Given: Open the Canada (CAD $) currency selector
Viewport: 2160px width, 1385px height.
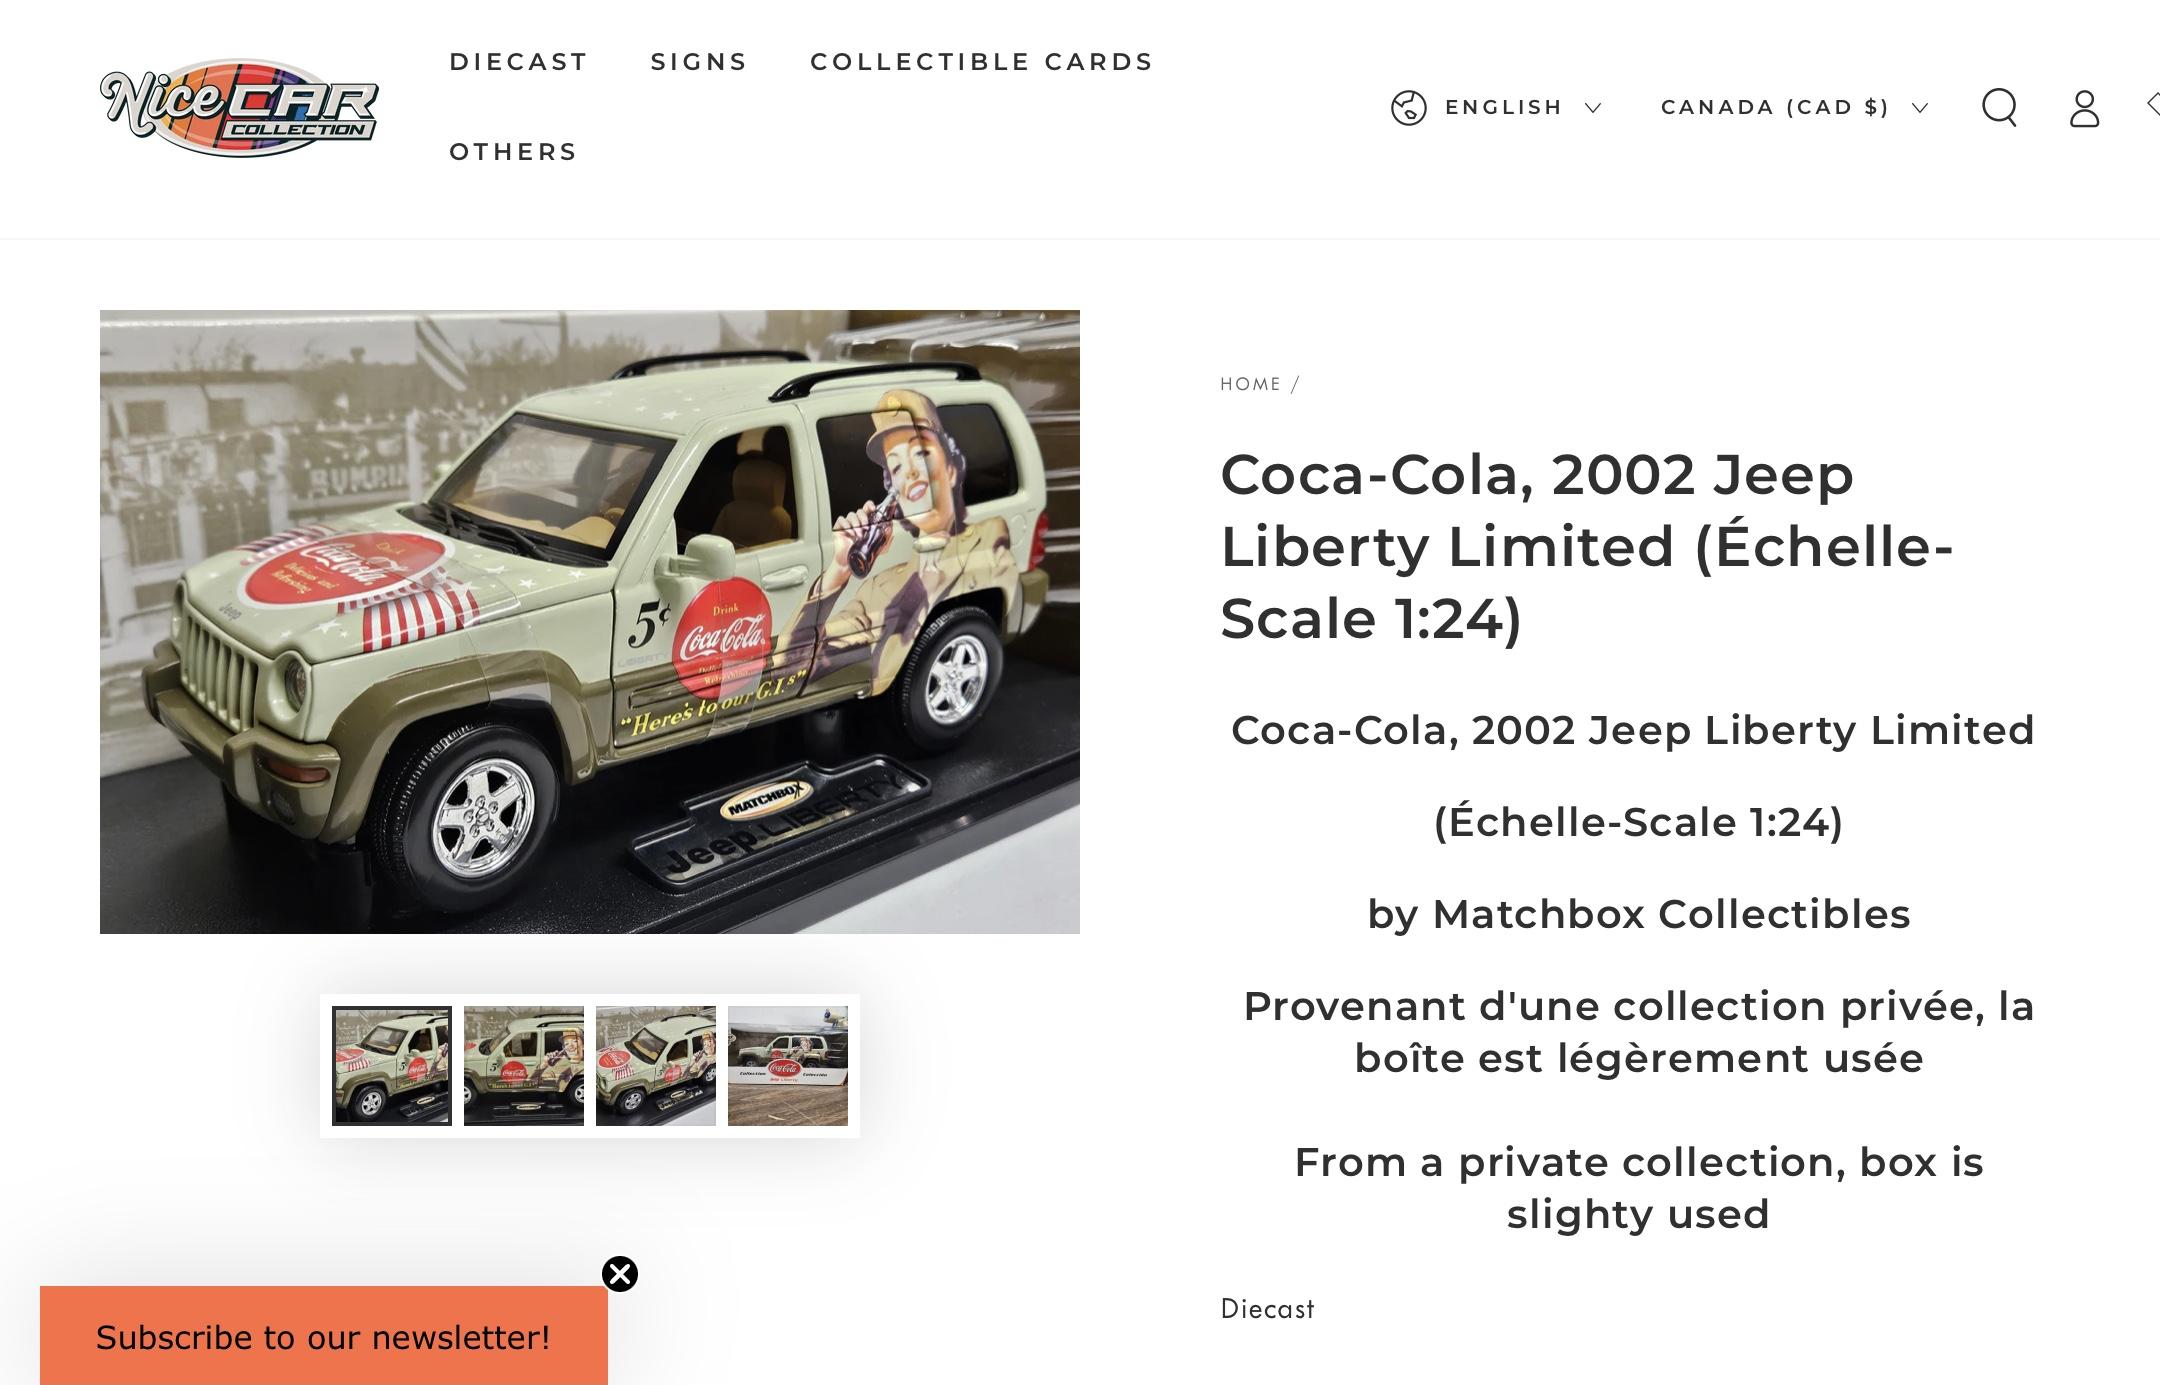Looking at the screenshot, I should [1794, 108].
